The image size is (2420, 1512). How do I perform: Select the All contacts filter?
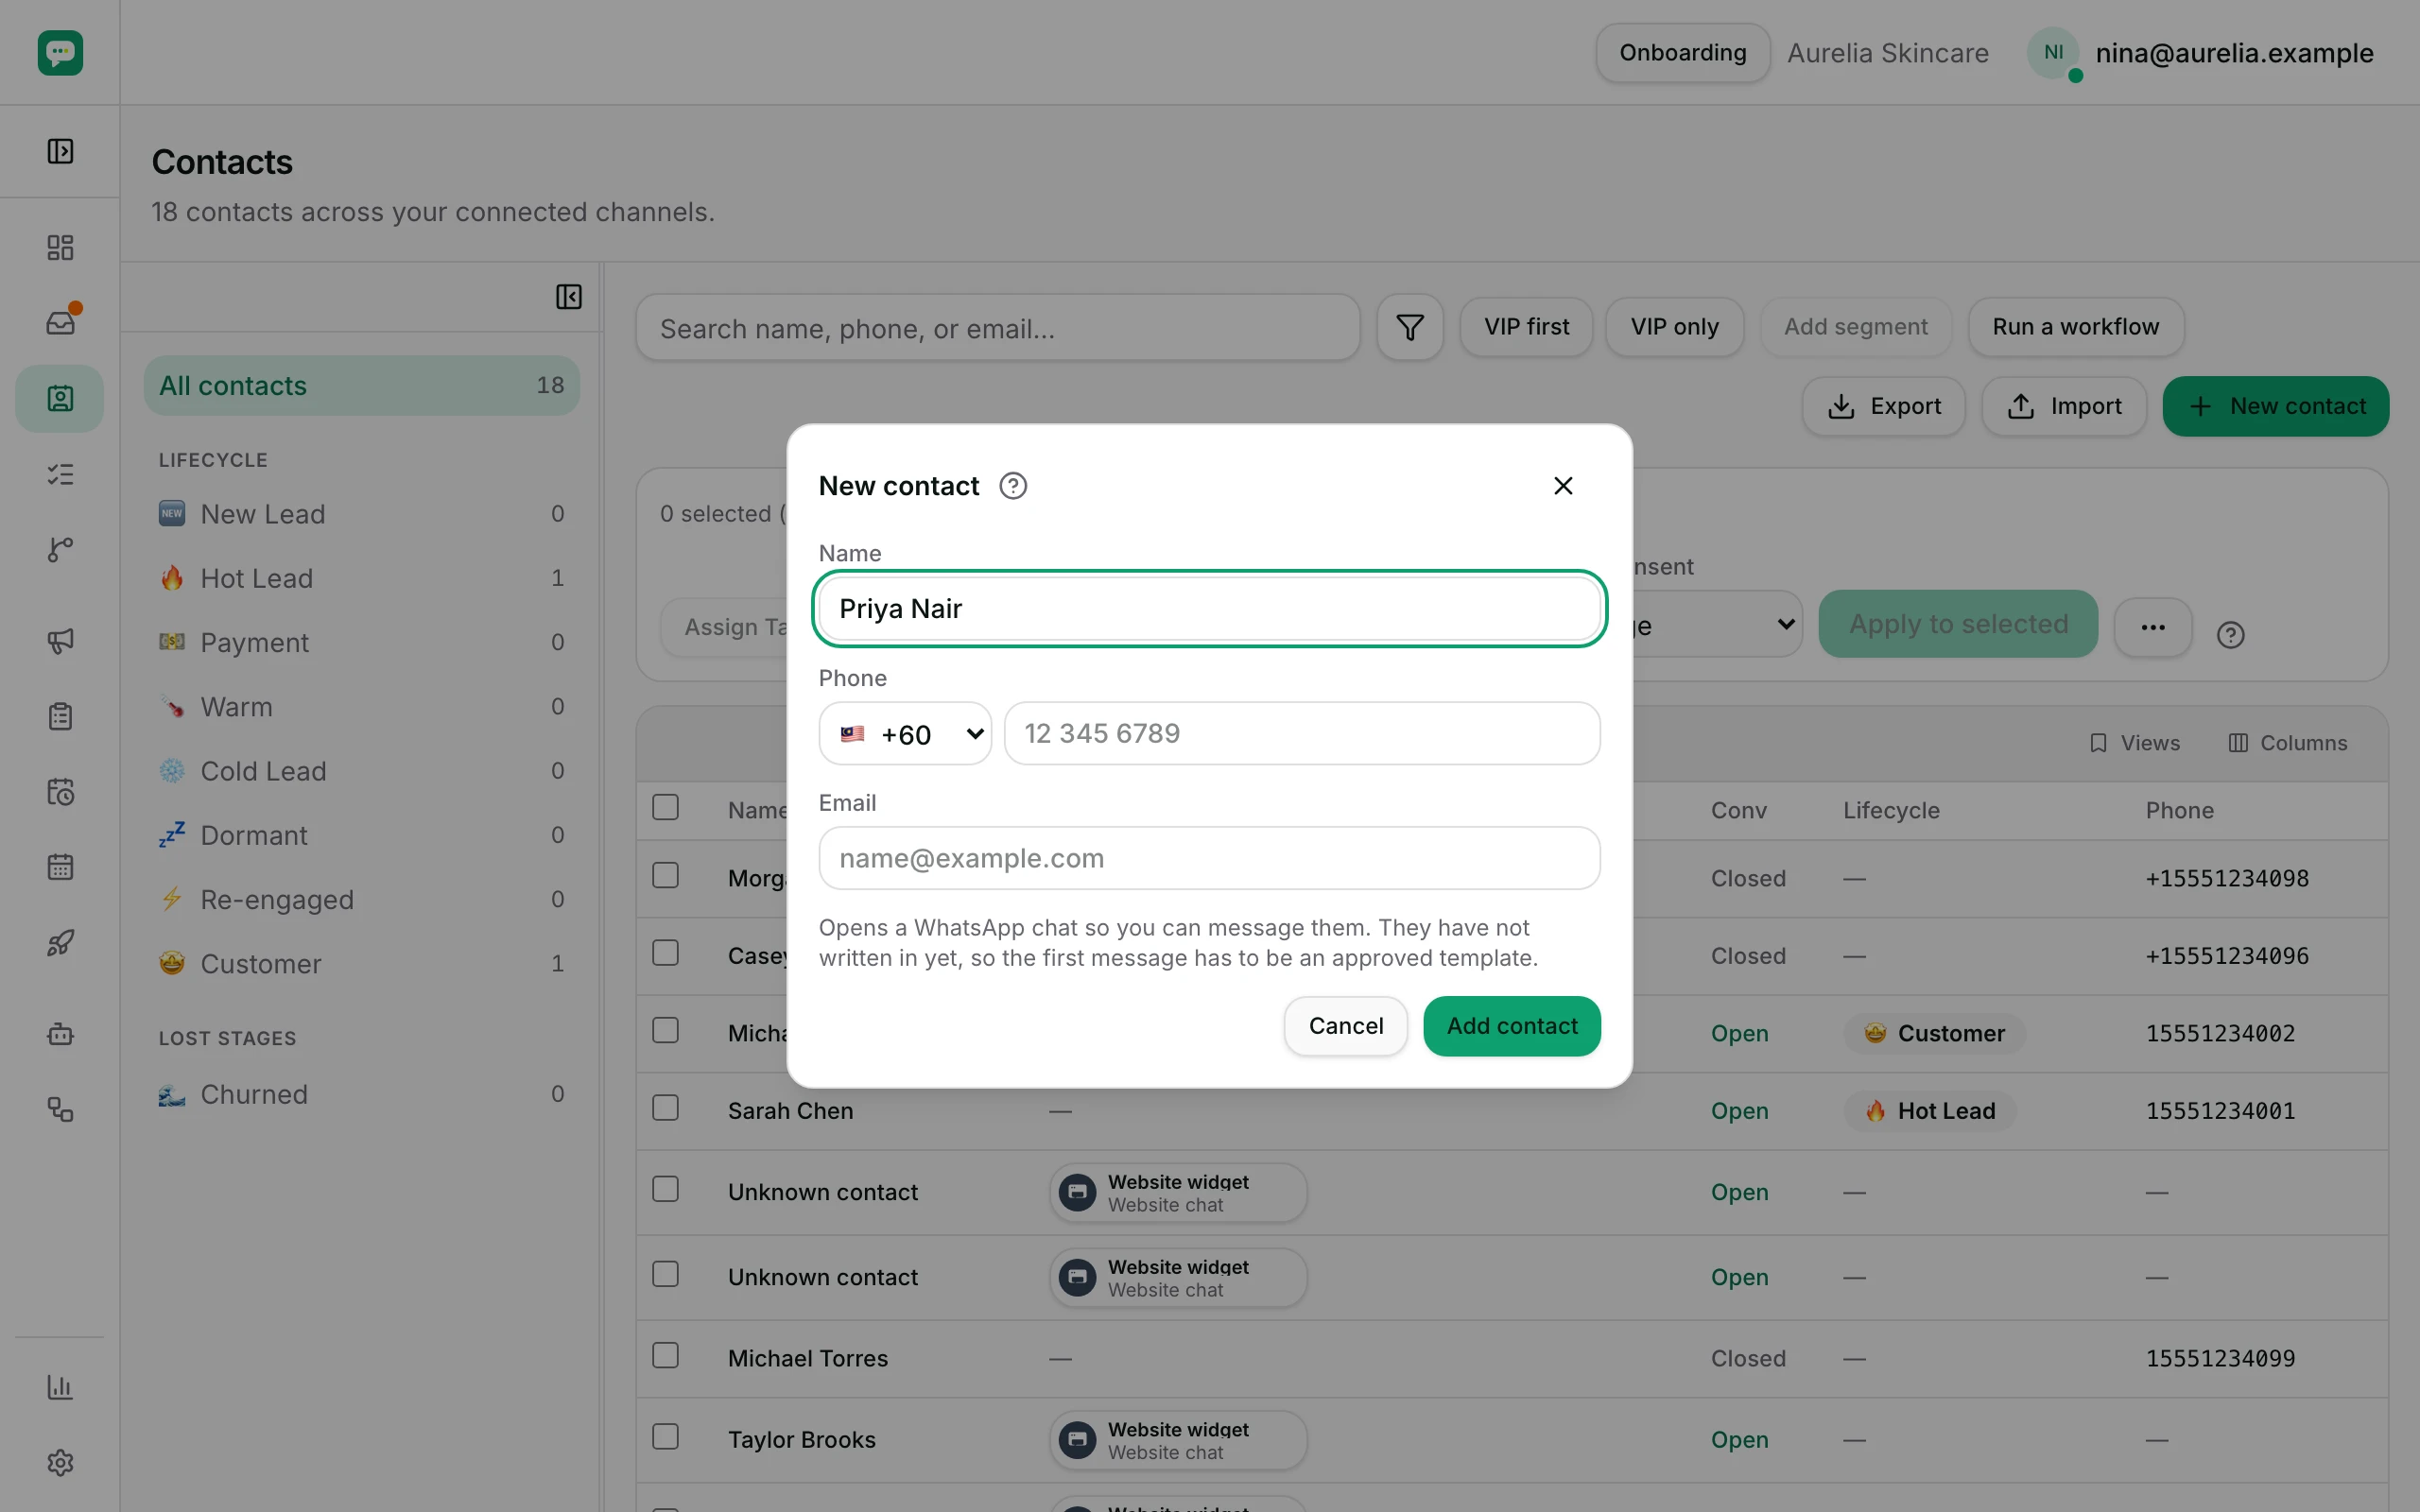(362, 386)
